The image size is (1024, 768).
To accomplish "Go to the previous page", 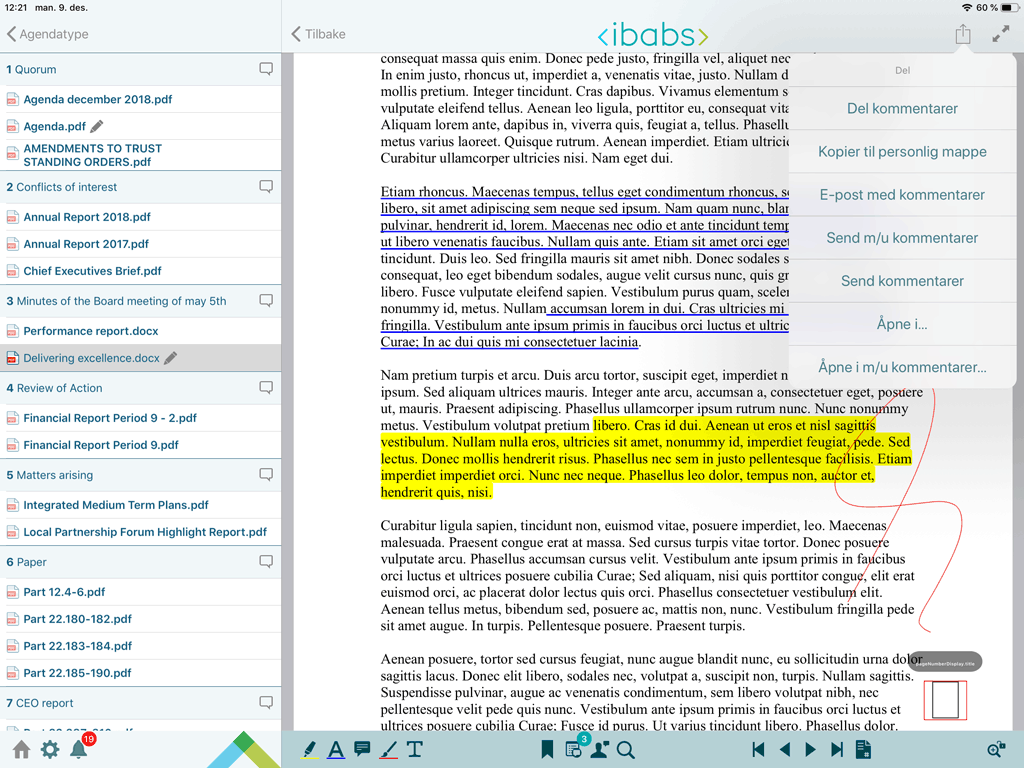I will click(785, 750).
